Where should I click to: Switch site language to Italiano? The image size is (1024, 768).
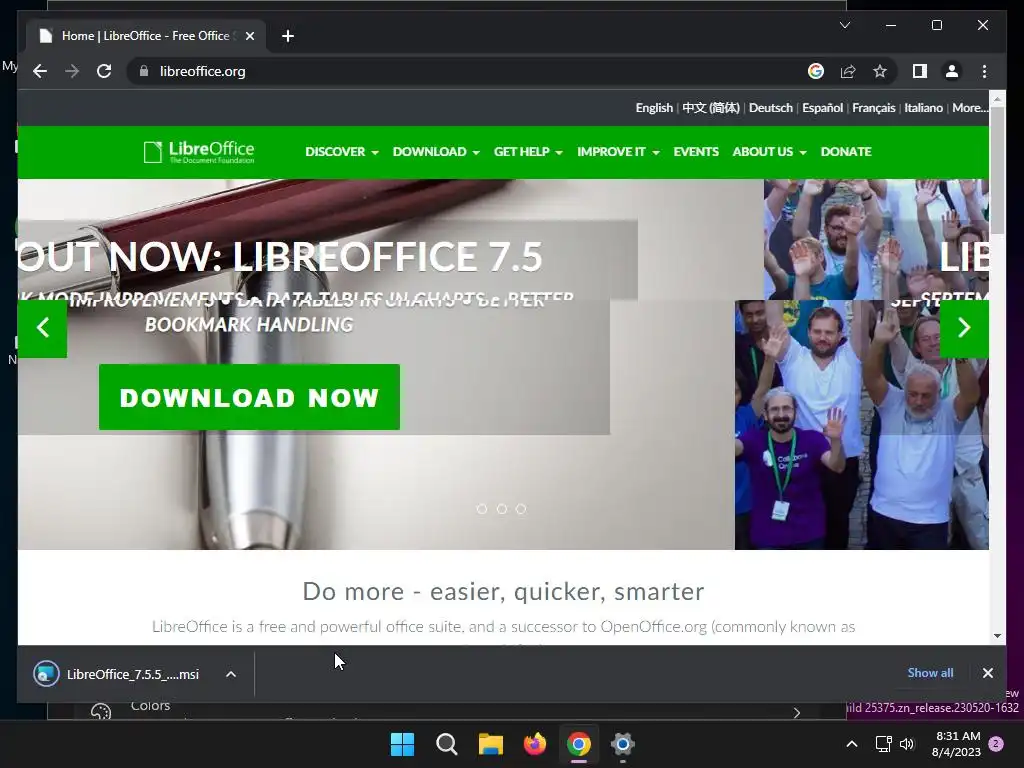tap(923, 108)
